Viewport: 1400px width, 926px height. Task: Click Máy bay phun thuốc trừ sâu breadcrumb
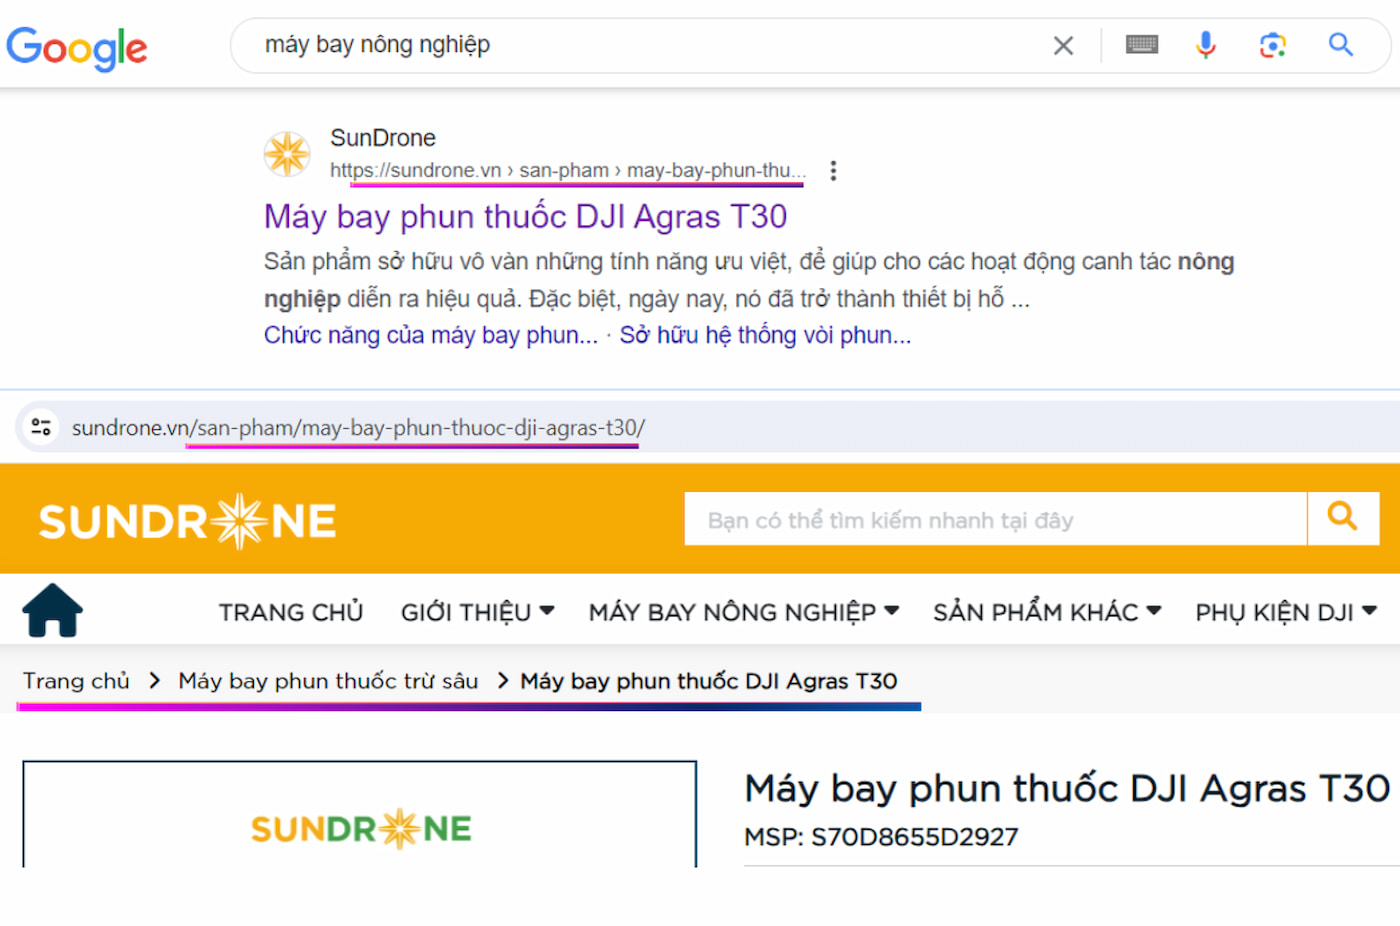click(x=328, y=681)
